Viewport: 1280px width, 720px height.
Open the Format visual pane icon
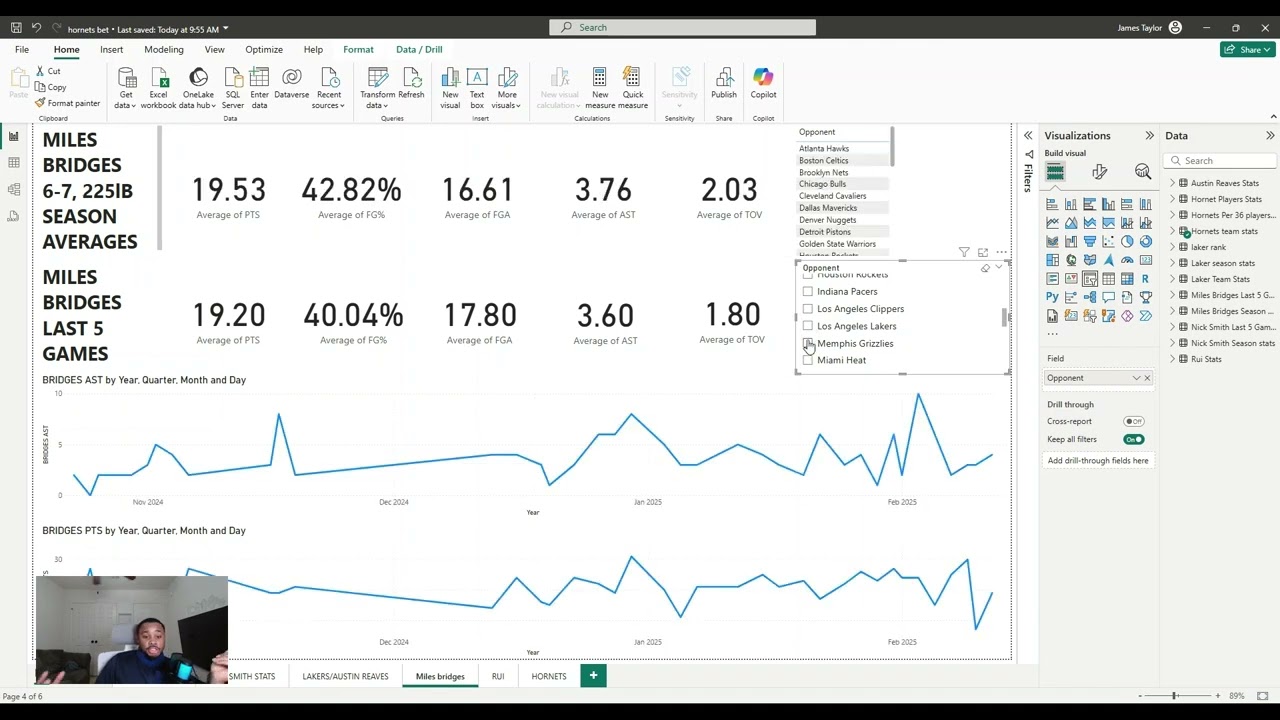click(x=1099, y=172)
